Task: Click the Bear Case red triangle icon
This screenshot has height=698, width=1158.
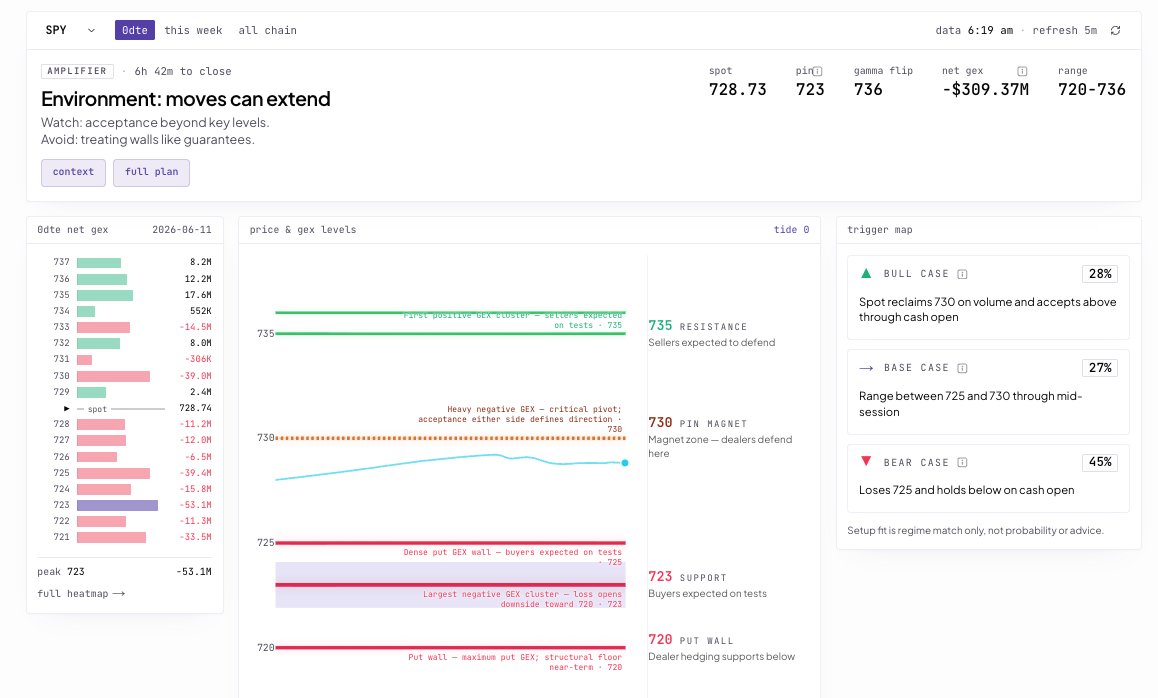Action: pyautogui.click(x=866, y=462)
